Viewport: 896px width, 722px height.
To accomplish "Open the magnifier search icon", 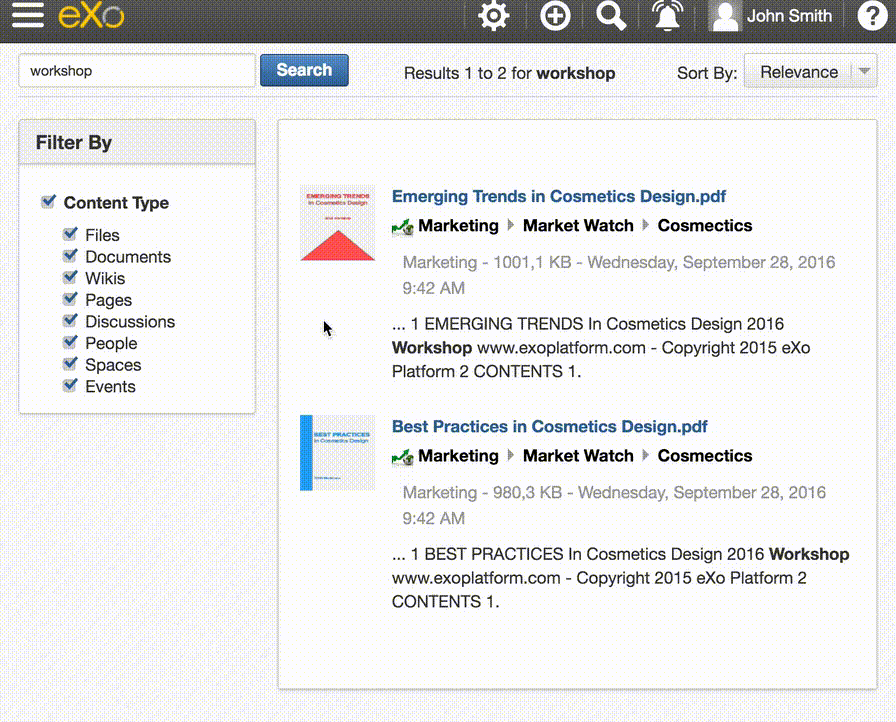I will coord(611,16).
